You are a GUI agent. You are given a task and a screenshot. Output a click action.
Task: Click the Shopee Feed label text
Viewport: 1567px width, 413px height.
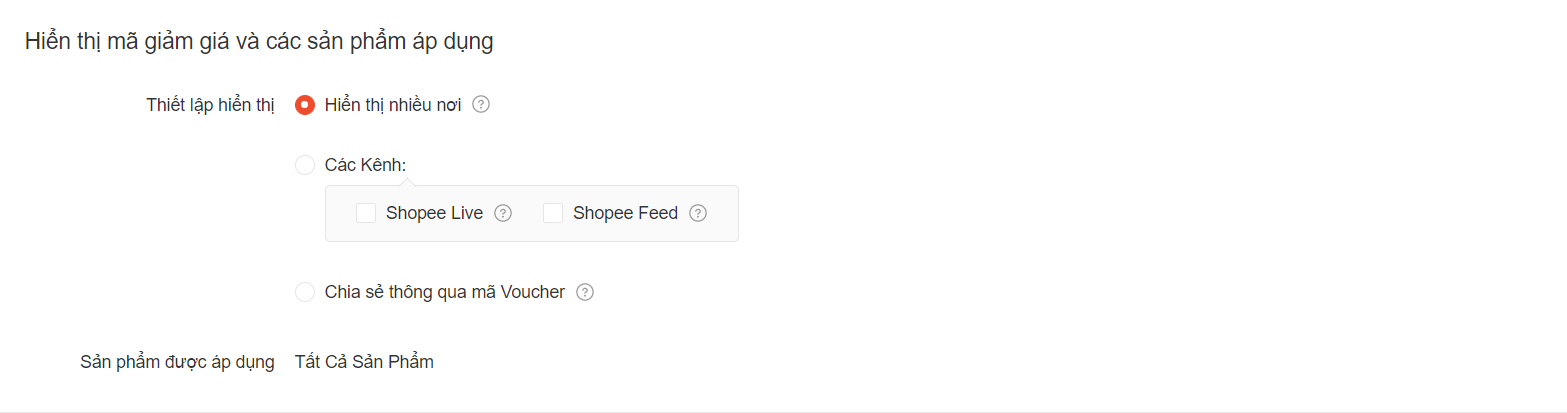point(625,213)
